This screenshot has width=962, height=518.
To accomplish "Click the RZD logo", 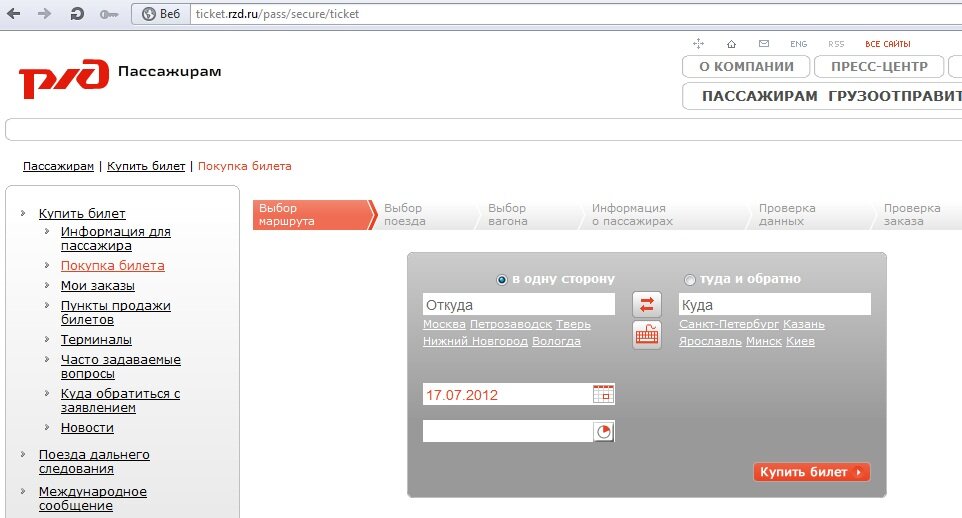I will tap(64, 78).
